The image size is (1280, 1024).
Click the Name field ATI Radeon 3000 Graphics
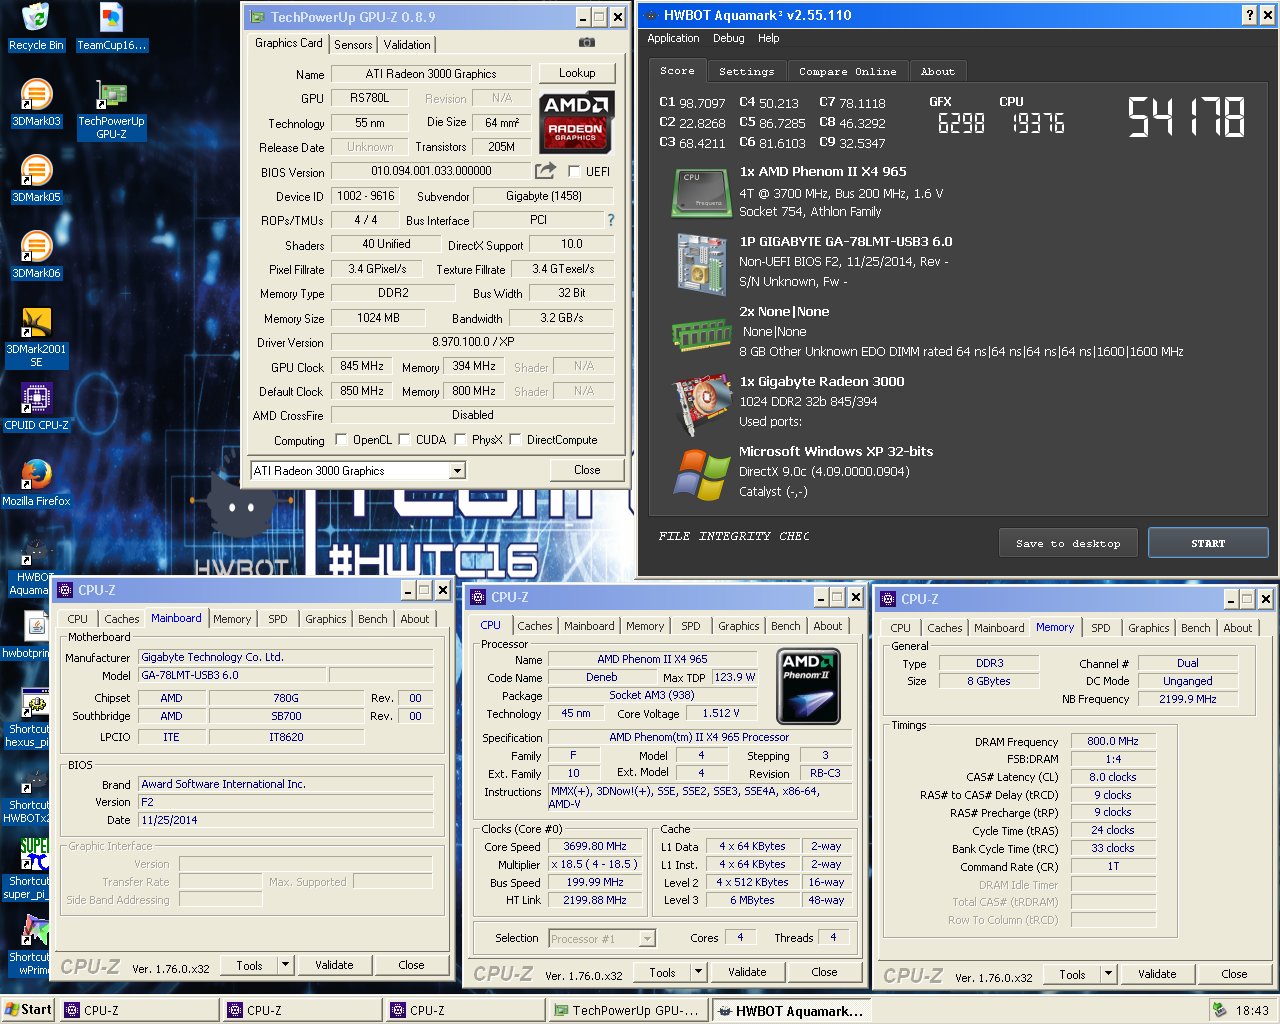coord(431,74)
